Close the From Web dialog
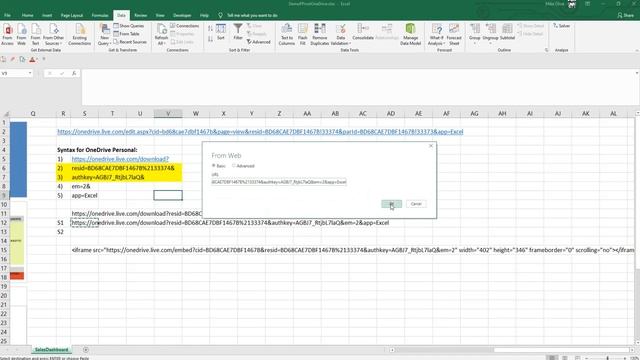640x360 pixels. (431, 146)
